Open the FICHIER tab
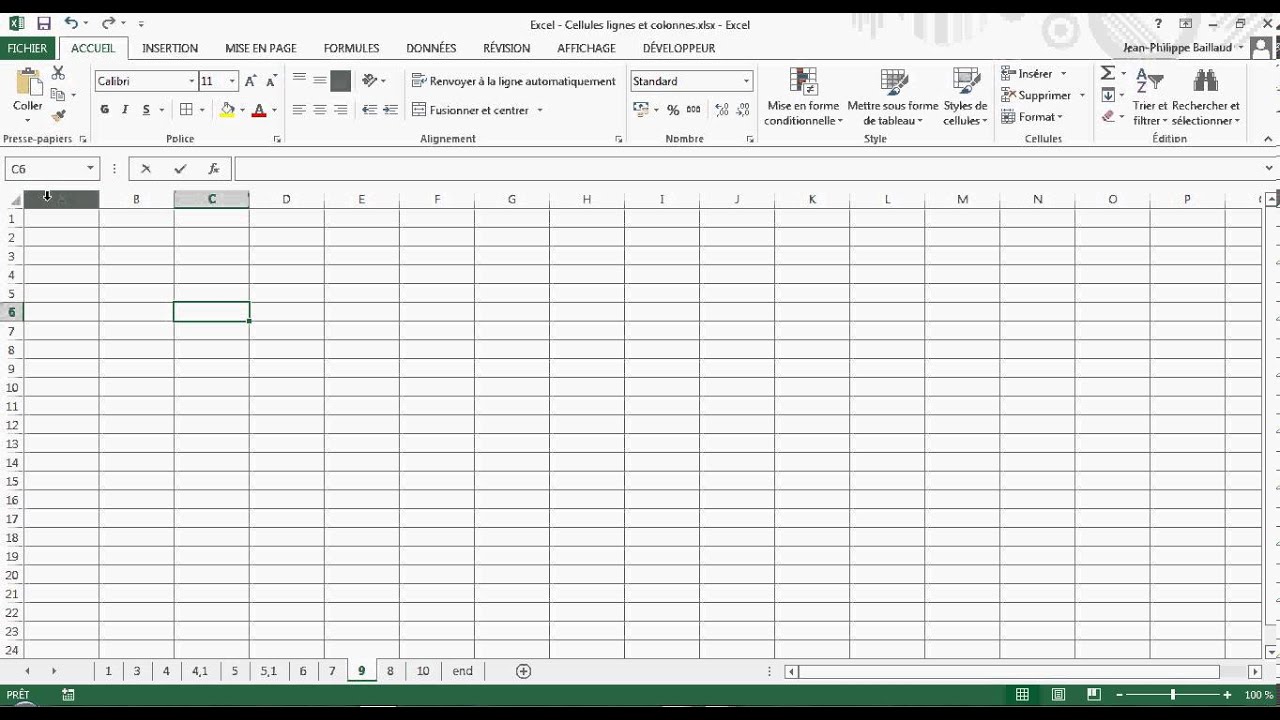Viewport: 1280px width, 720px height. click(x=28, y=48)
